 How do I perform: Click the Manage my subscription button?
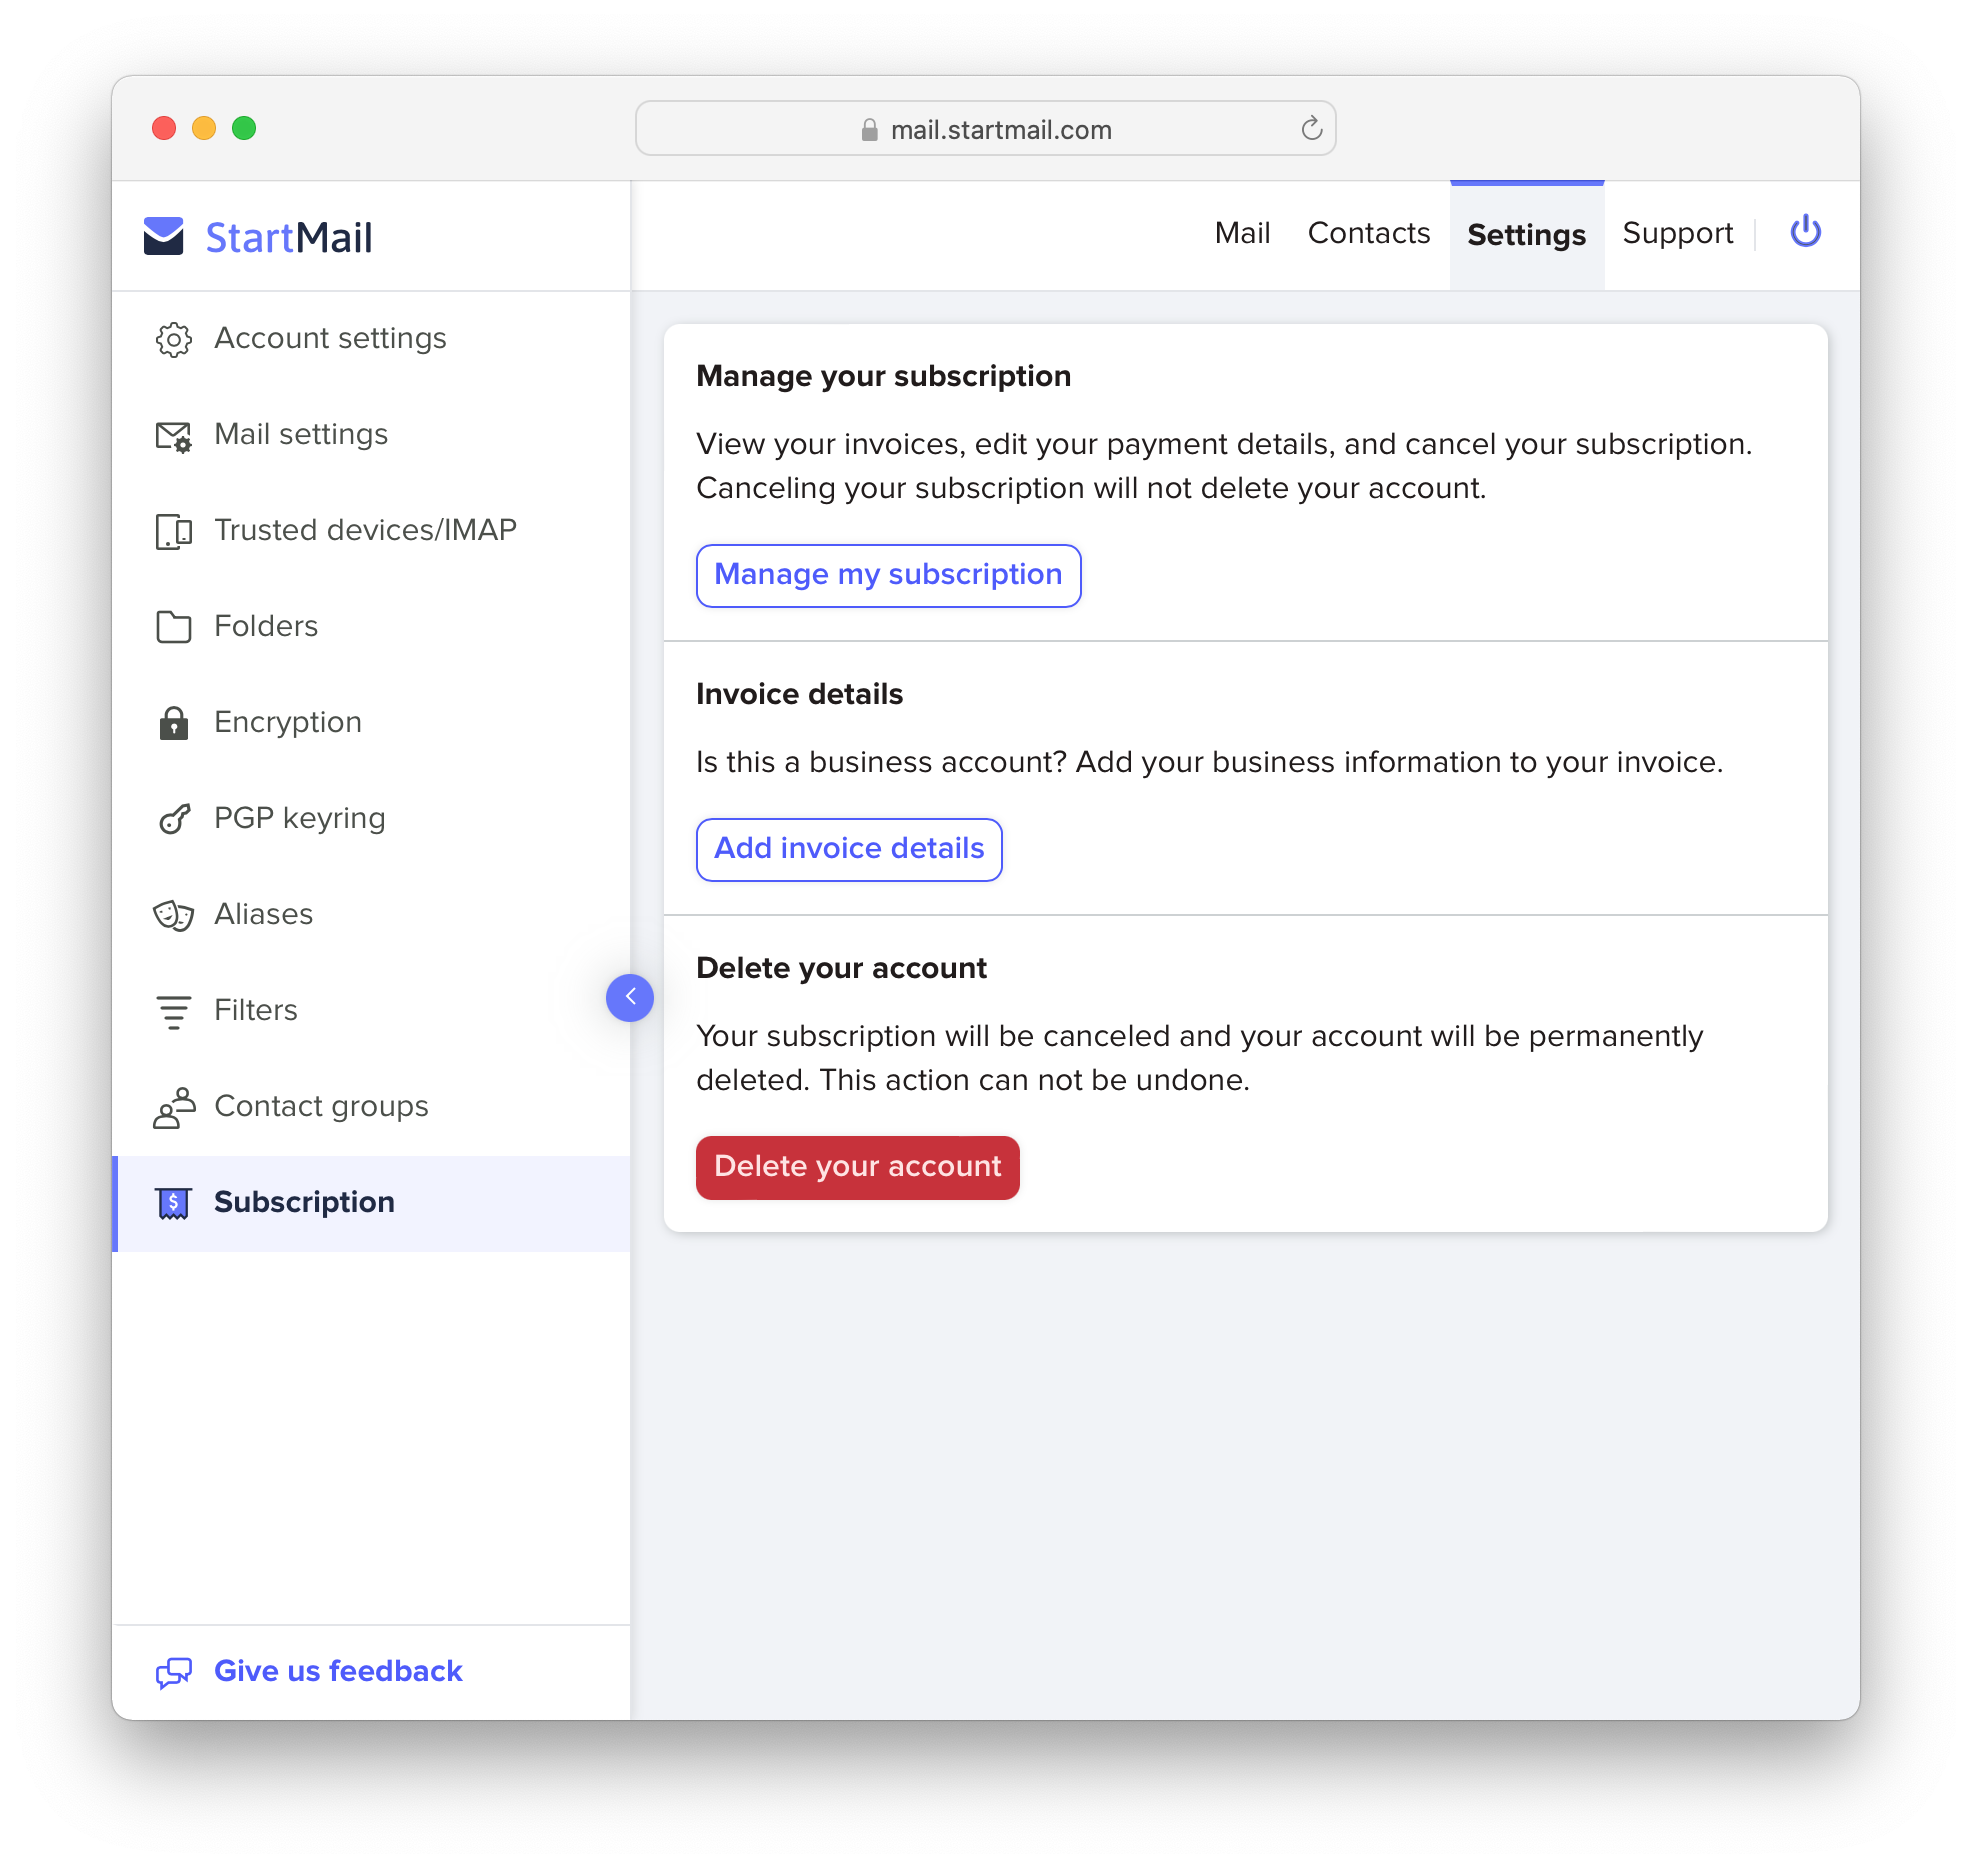coord(888,575)
